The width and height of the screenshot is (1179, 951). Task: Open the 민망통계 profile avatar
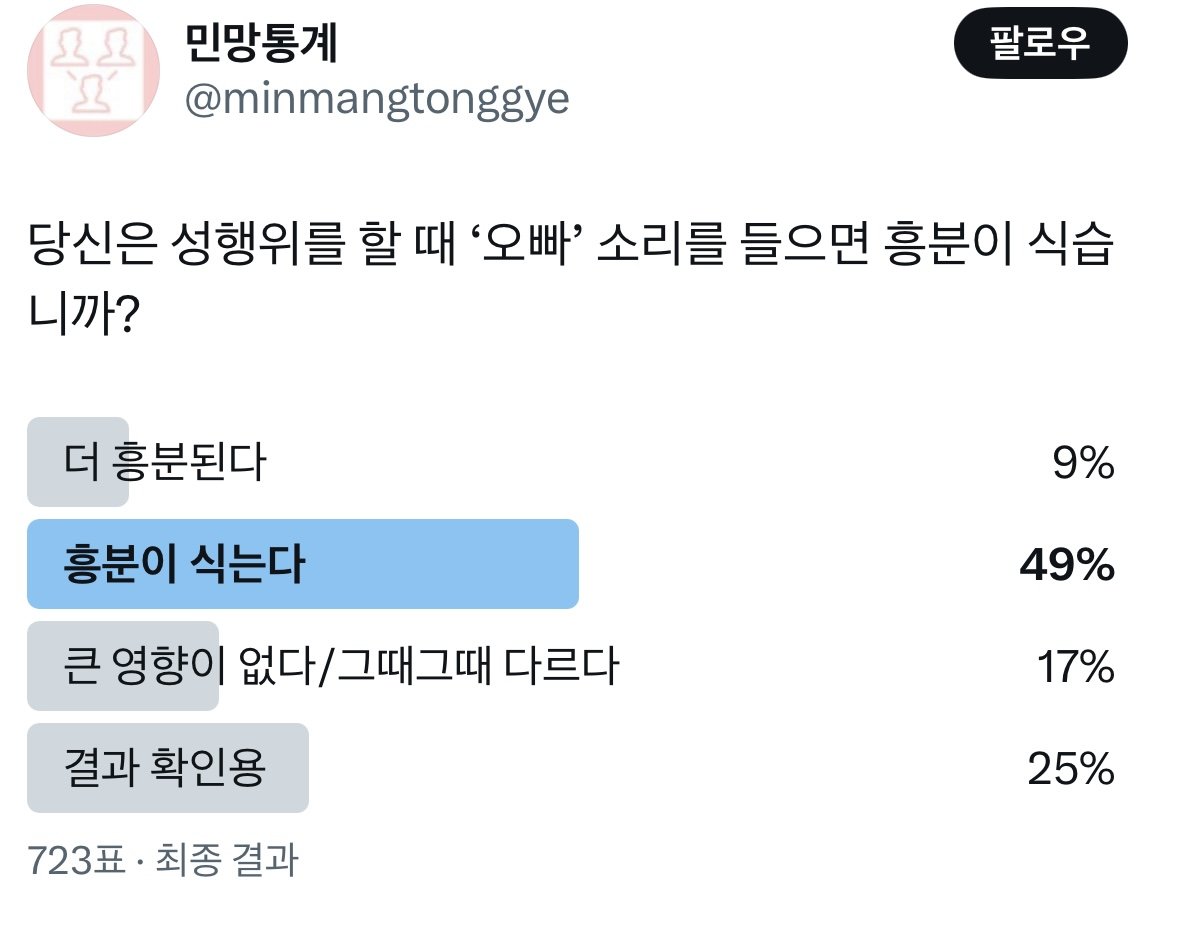pyautogui.click(x=93, y=71)
